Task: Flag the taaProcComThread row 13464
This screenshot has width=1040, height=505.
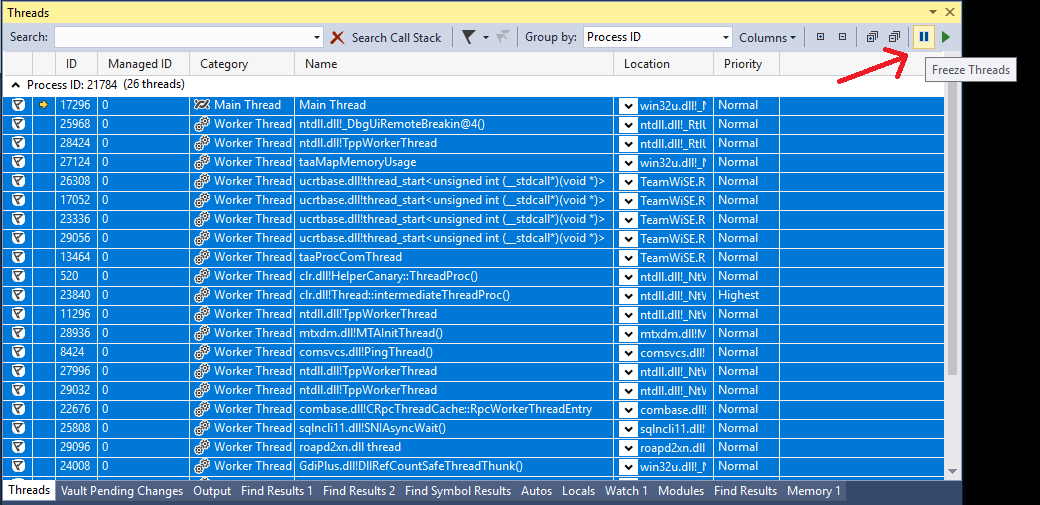Action: click(18, 257)
